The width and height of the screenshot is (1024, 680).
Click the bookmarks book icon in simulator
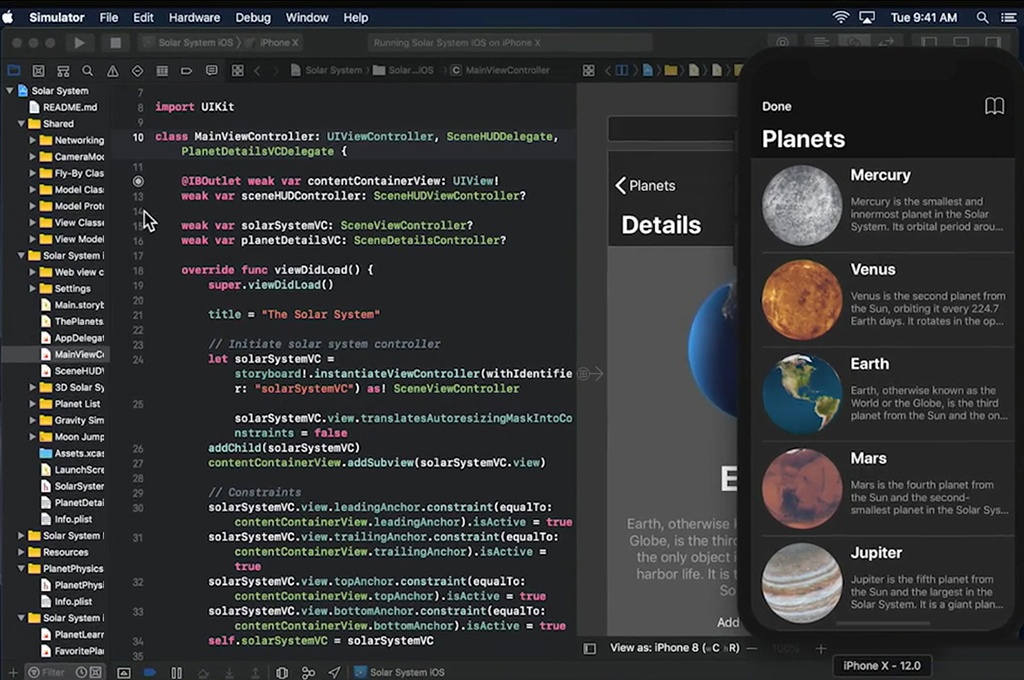(994, 106)
